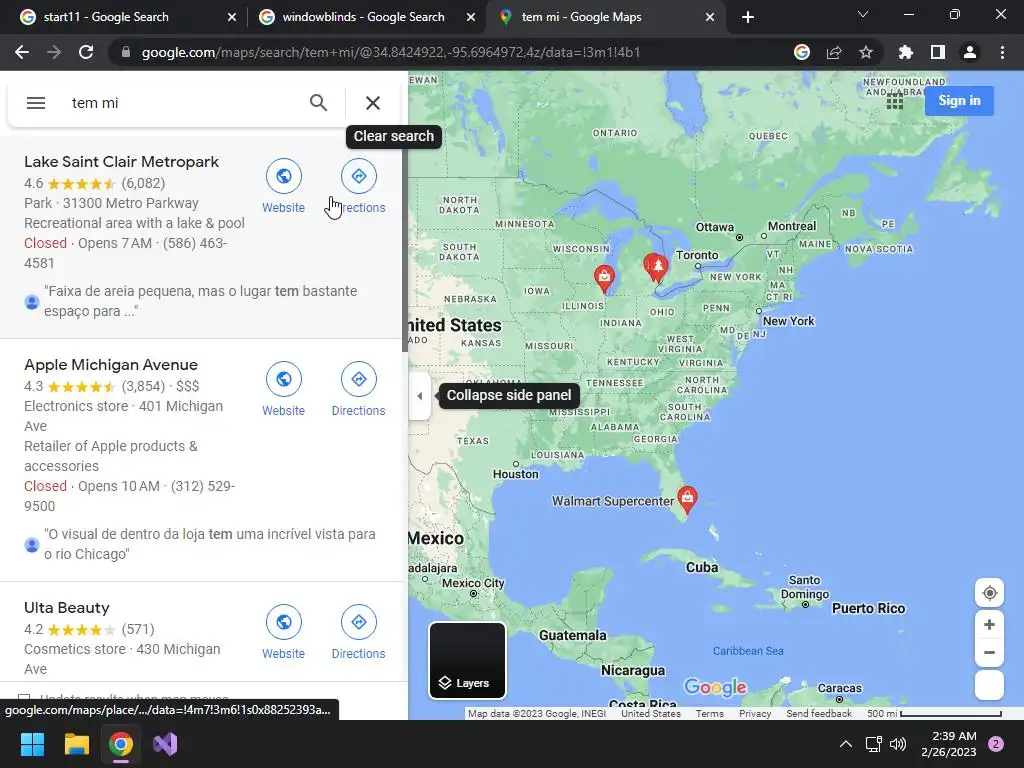Click the Google icon in address bar
This screenshot has width=1024, height=768.
tap(802, 52)
